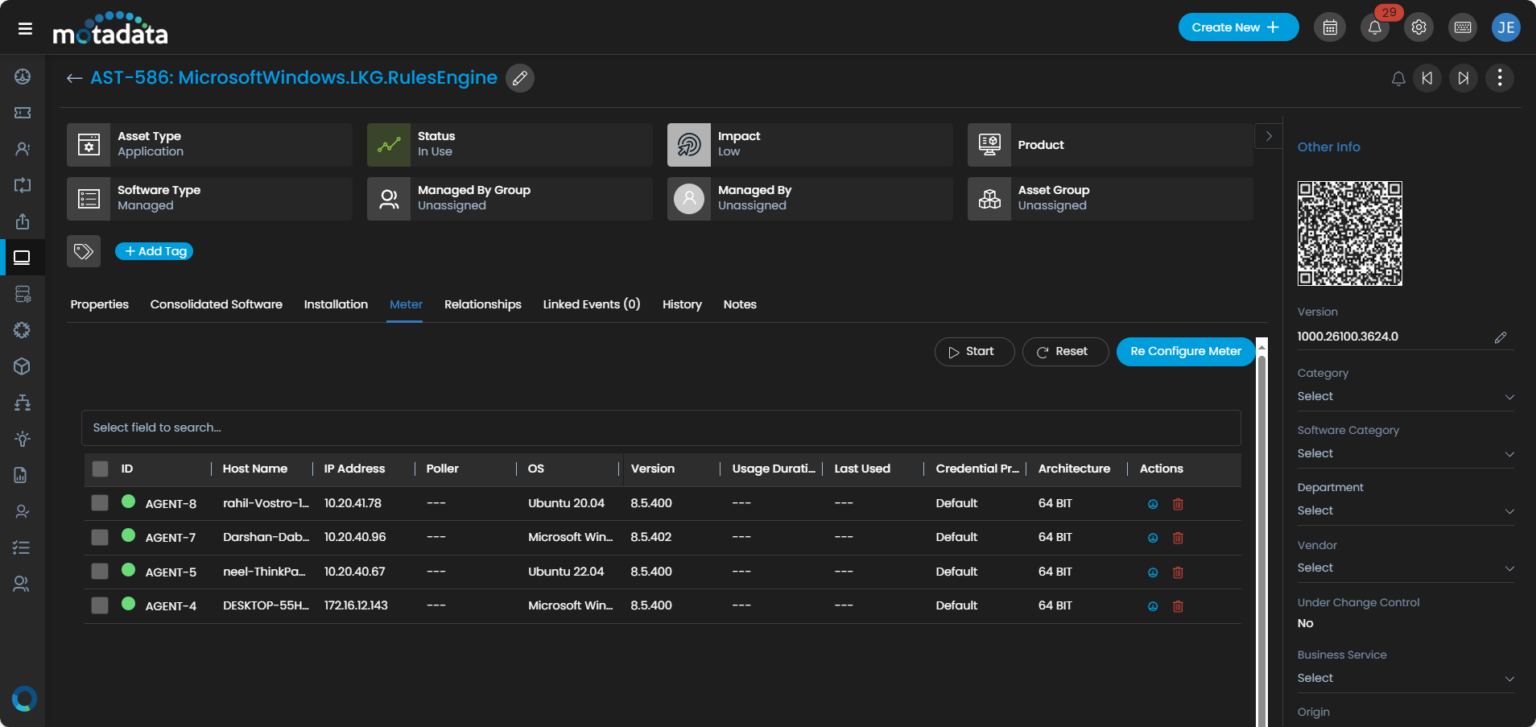Click the search field above the table
The height and width of the screenshot is (727, 1536).
[x=661, y=428]
